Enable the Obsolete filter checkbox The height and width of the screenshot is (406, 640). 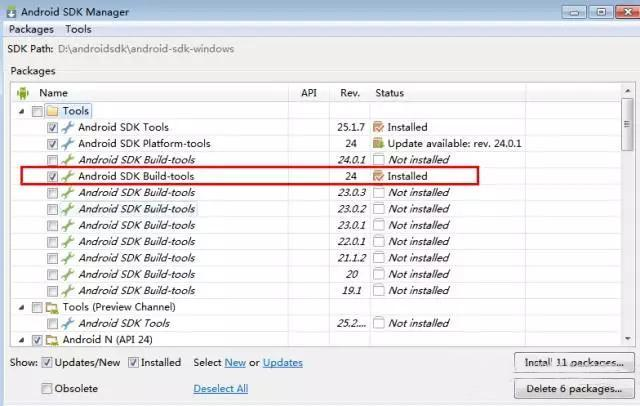coord(47,388)
